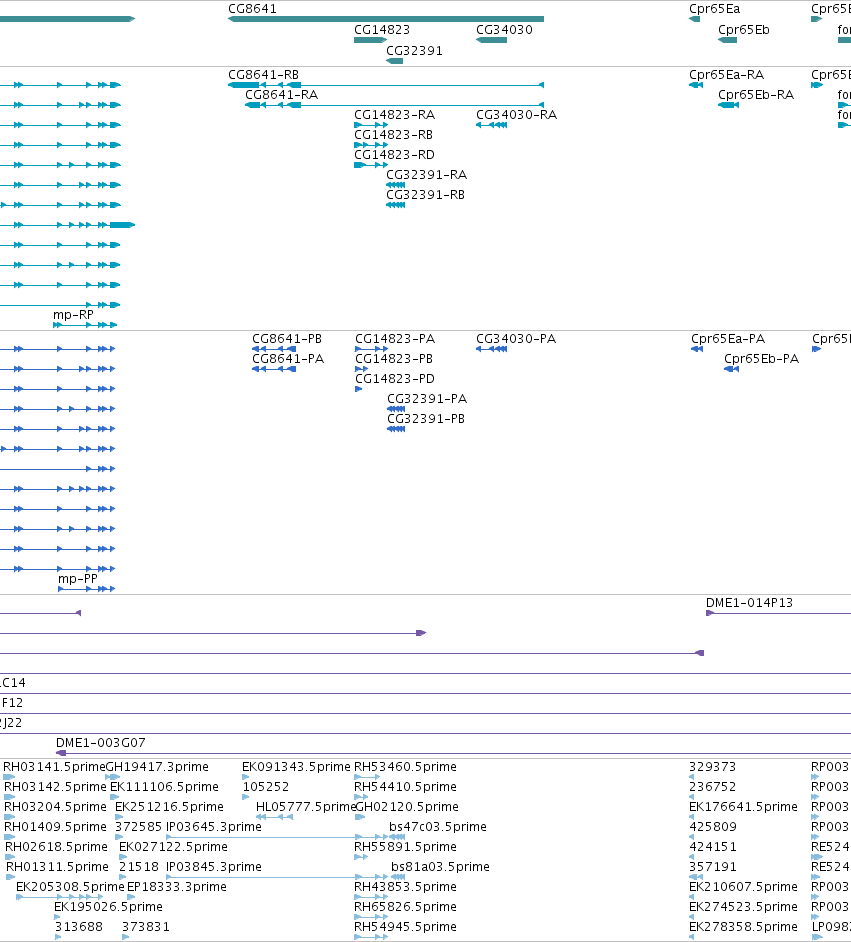Open EST bs81a03.5prime

440,866
